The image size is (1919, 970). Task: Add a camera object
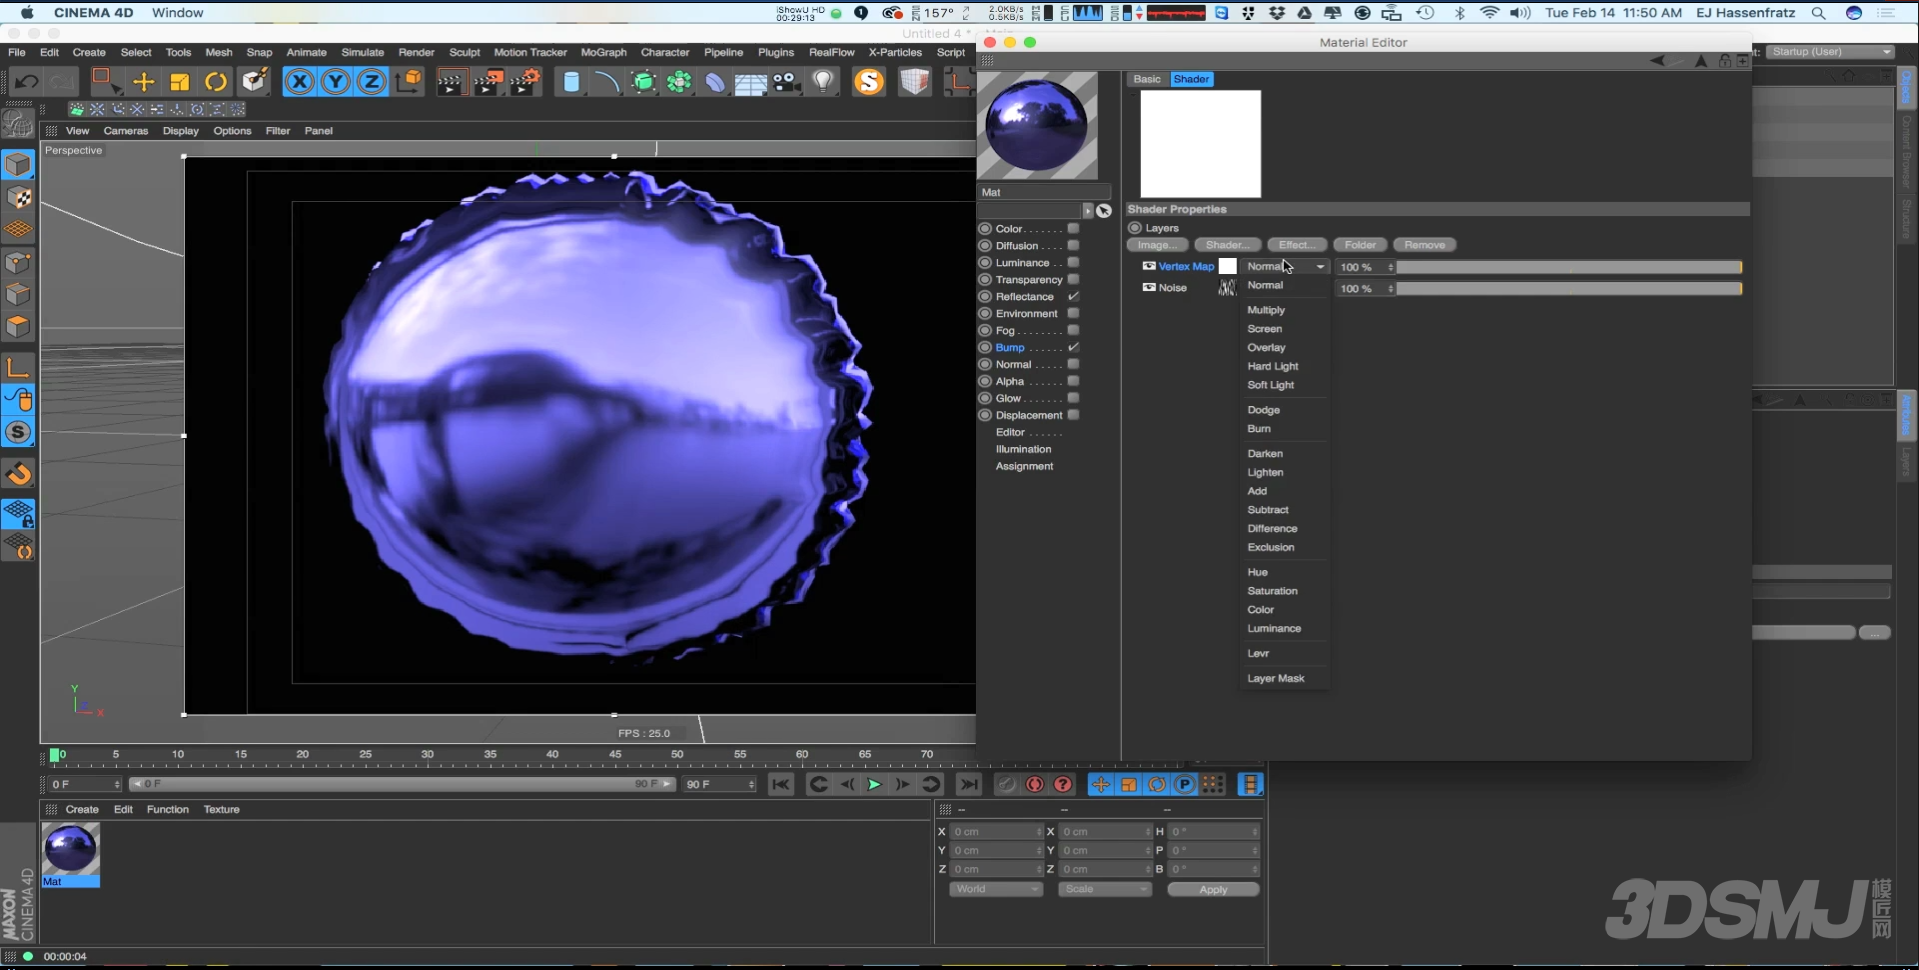pyautogui.click(x=787, y=82)
